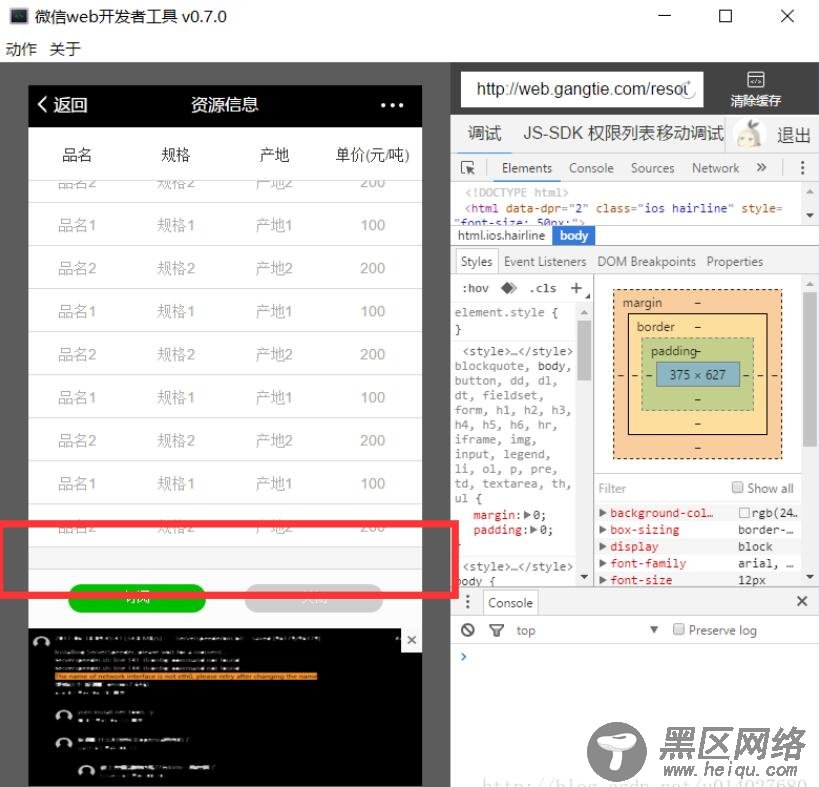Screen dimensions: 819x787
Task: Switch to the Network tab
Action: pyautogui.click(x=715, y=168)
